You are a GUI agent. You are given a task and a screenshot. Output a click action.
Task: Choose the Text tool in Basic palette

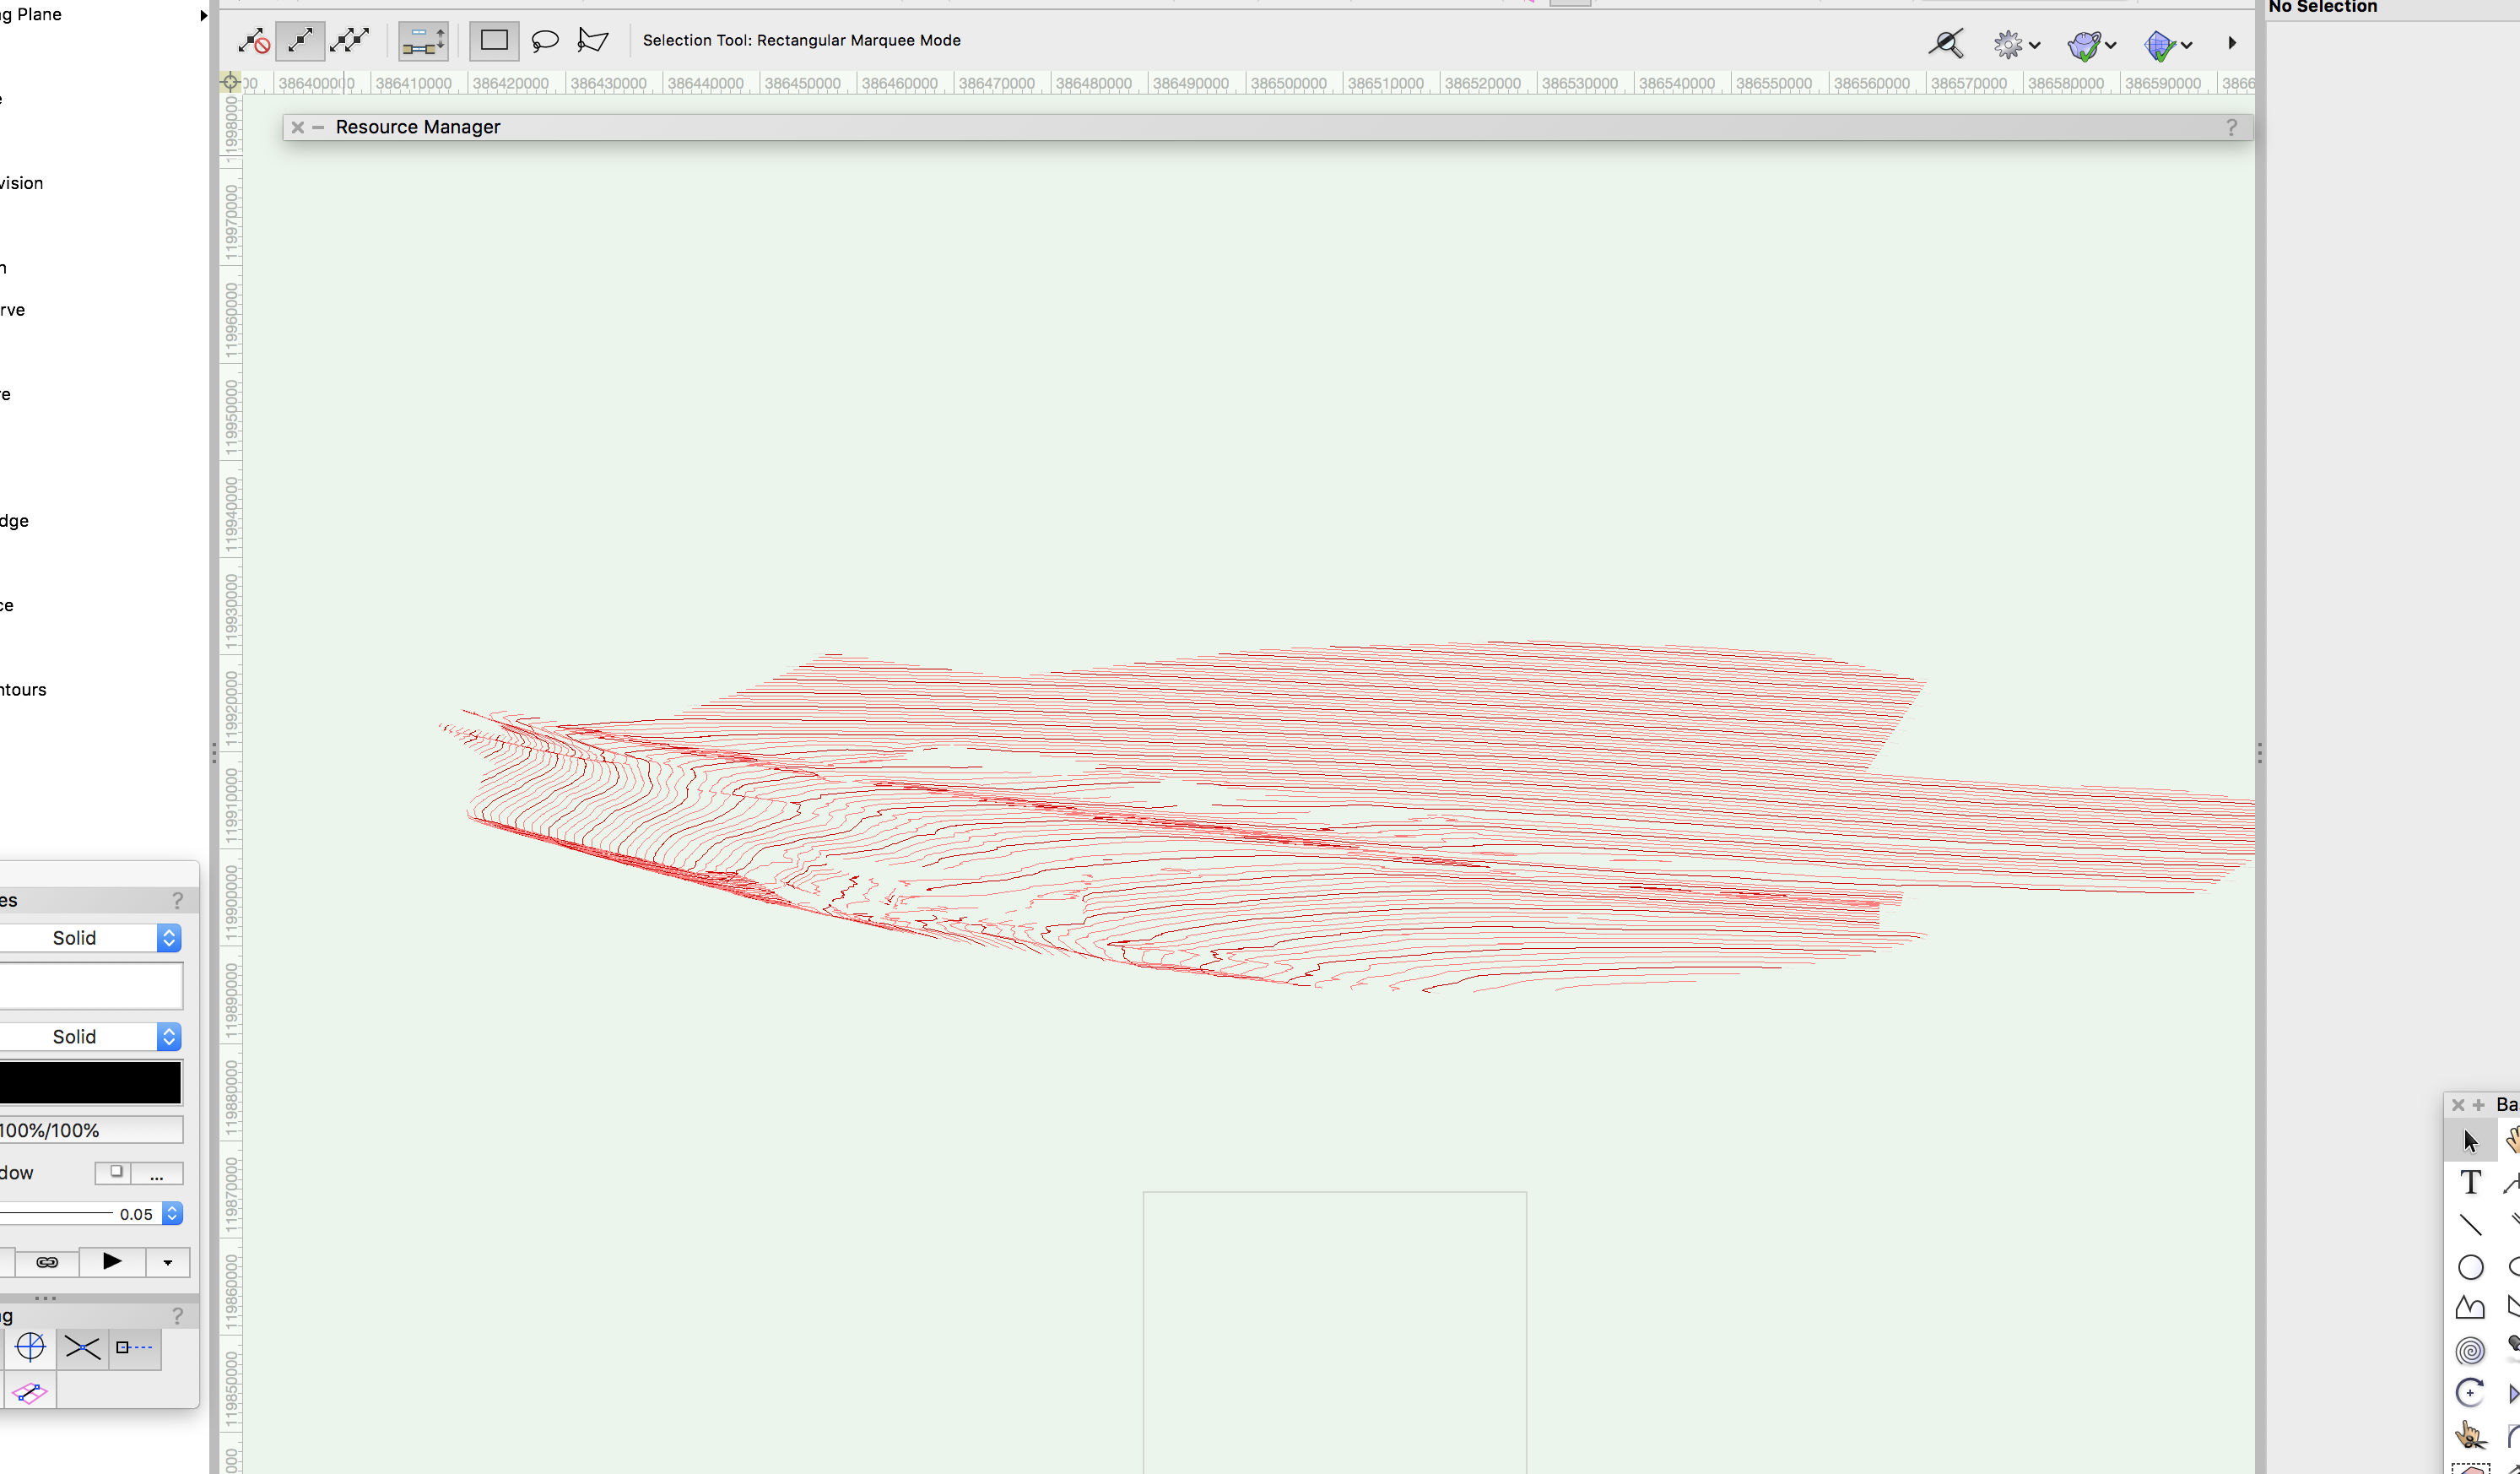pos(2470,1183)
